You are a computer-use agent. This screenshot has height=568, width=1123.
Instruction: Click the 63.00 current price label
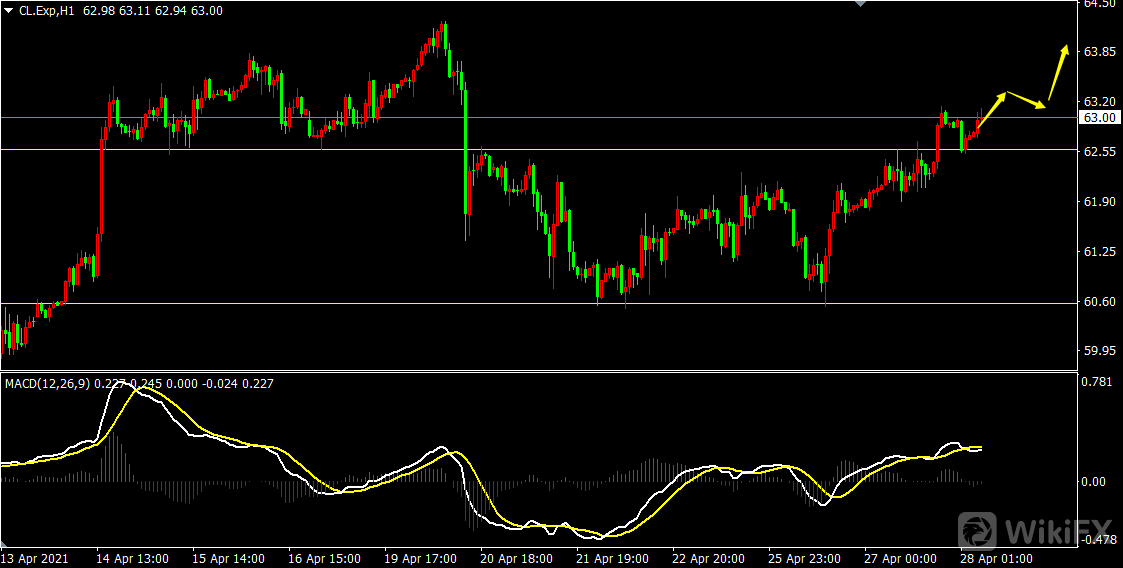[1100, 118]
